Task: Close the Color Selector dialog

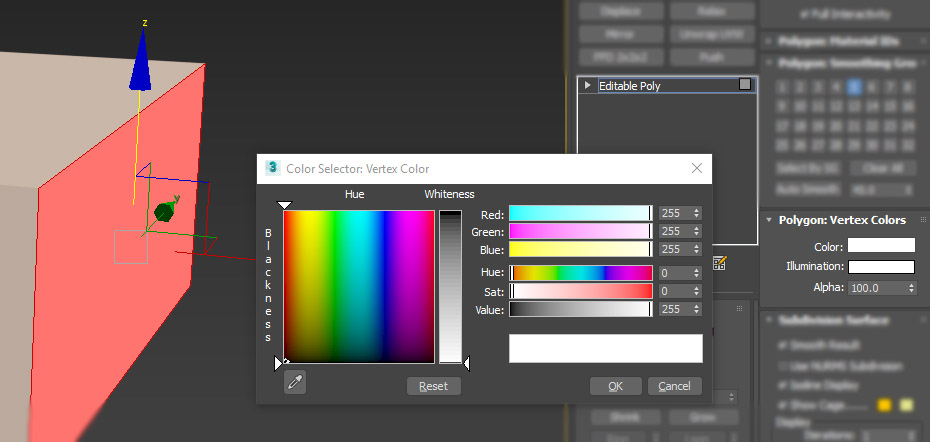Action: click(697, 168)
